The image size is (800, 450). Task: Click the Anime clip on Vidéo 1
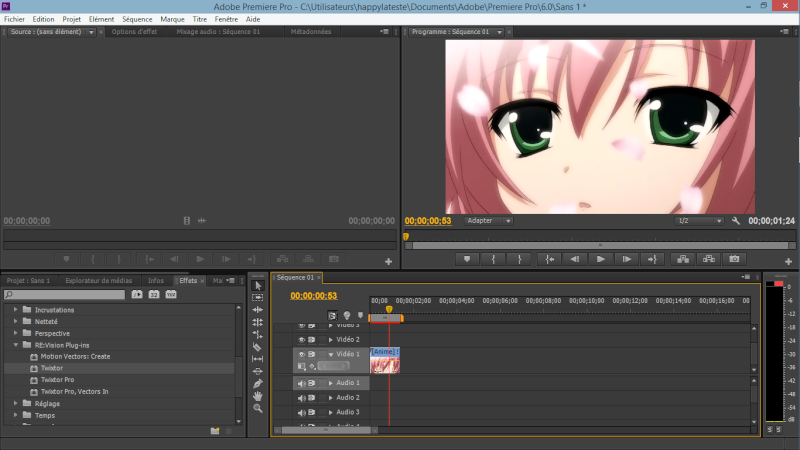click(385, 360)
